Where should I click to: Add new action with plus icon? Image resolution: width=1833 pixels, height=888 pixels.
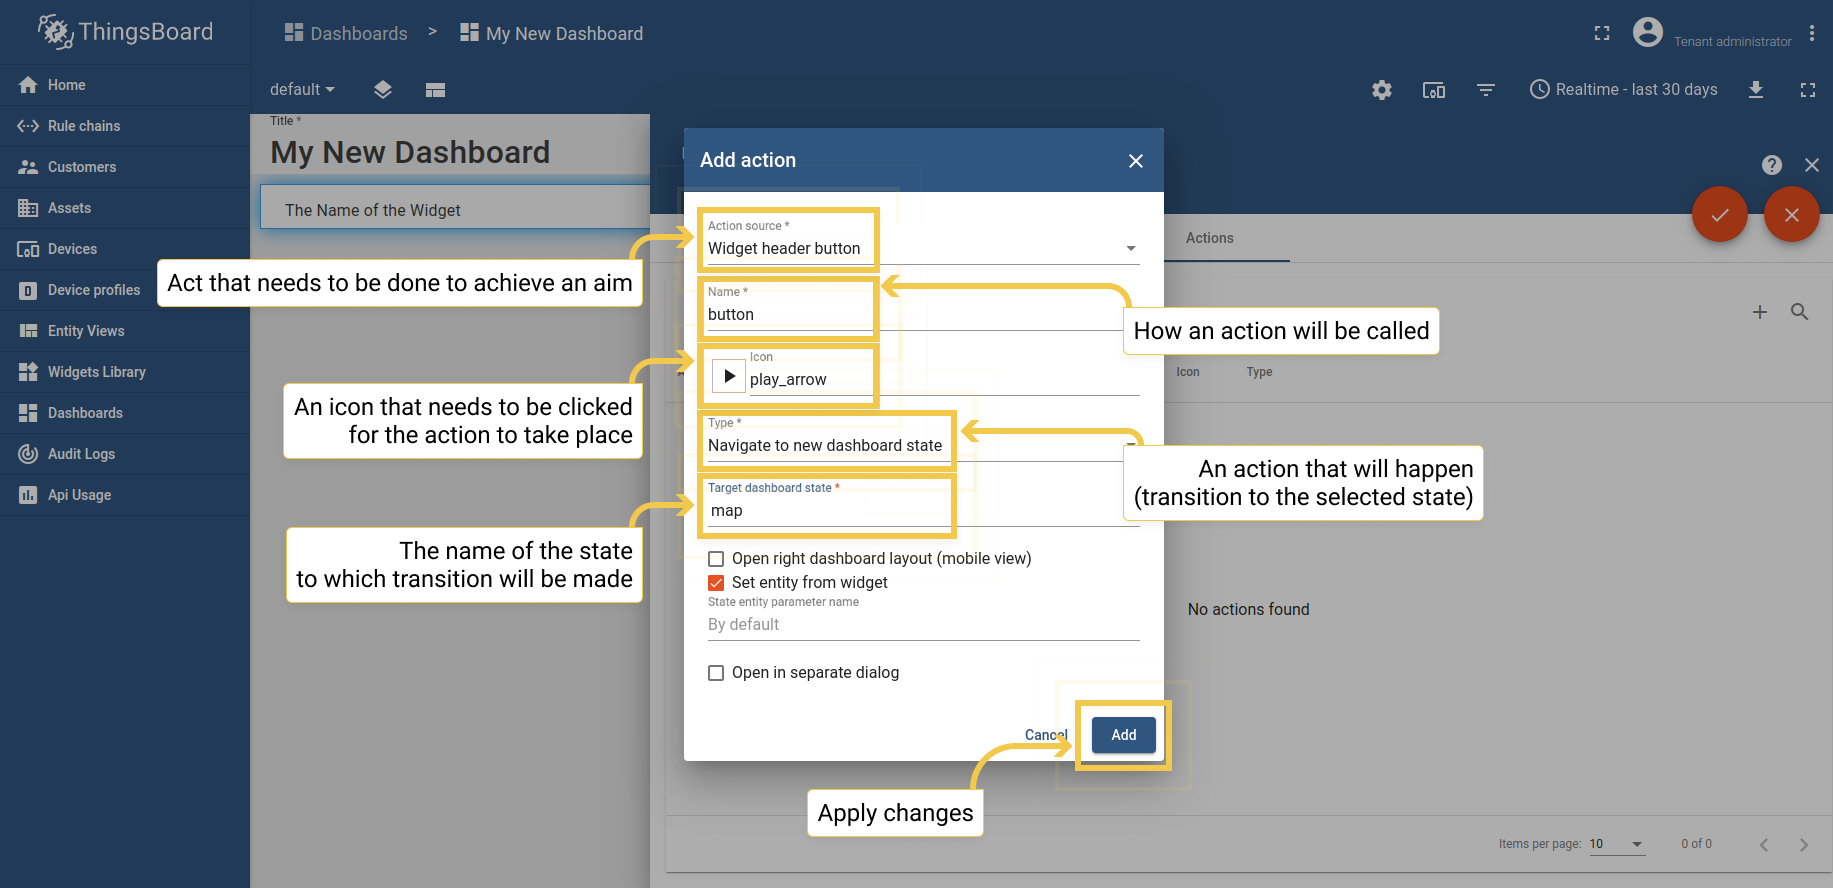(x=1760, y=312)
